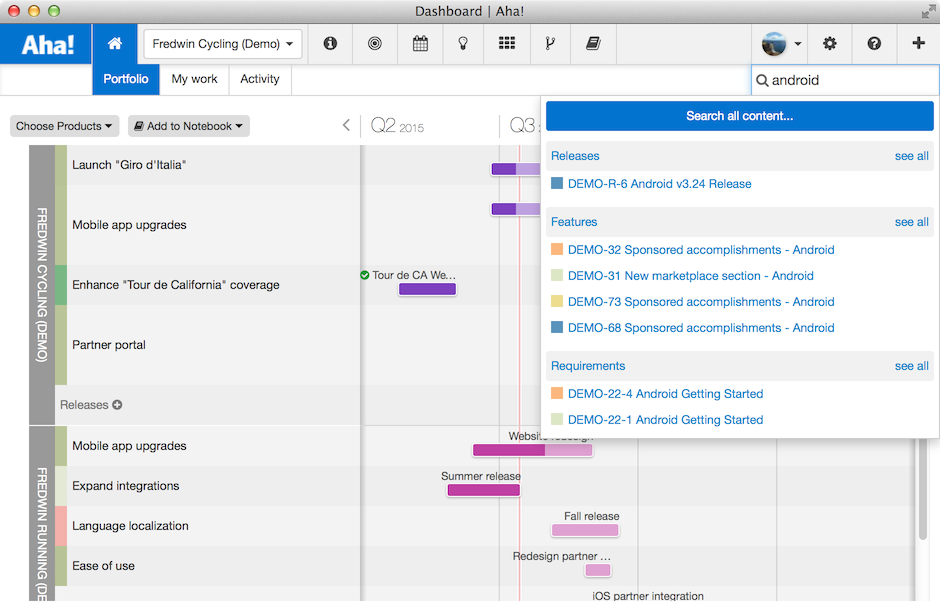Open the settings gear icon

(x=830, y=43)
